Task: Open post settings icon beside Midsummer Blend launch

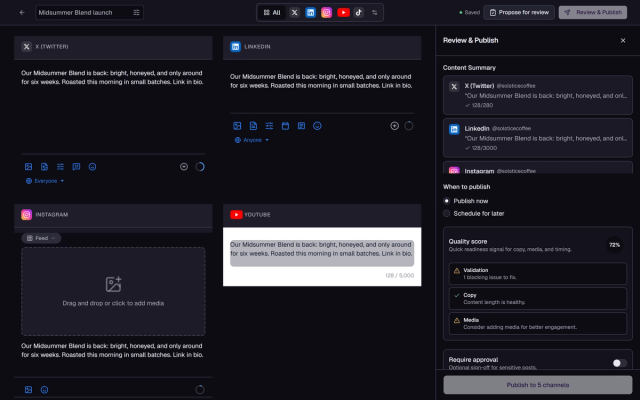Action: (x=136, y=13)
